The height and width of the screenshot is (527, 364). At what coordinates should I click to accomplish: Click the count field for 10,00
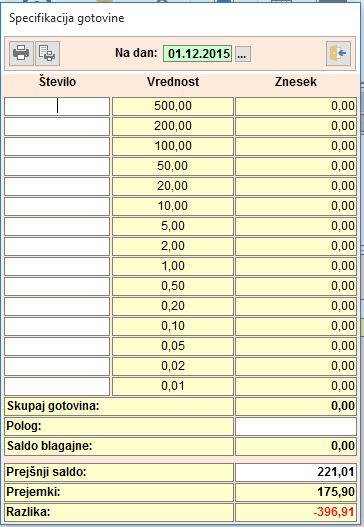(57, 206)
